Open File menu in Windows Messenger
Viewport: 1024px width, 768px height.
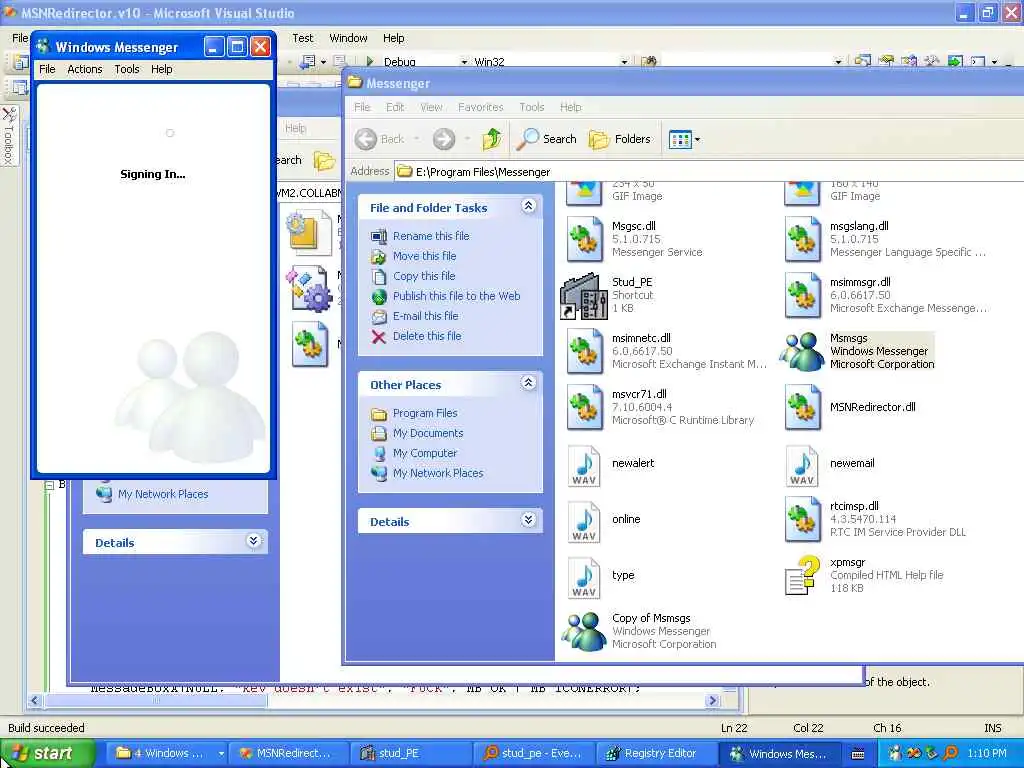47,69
